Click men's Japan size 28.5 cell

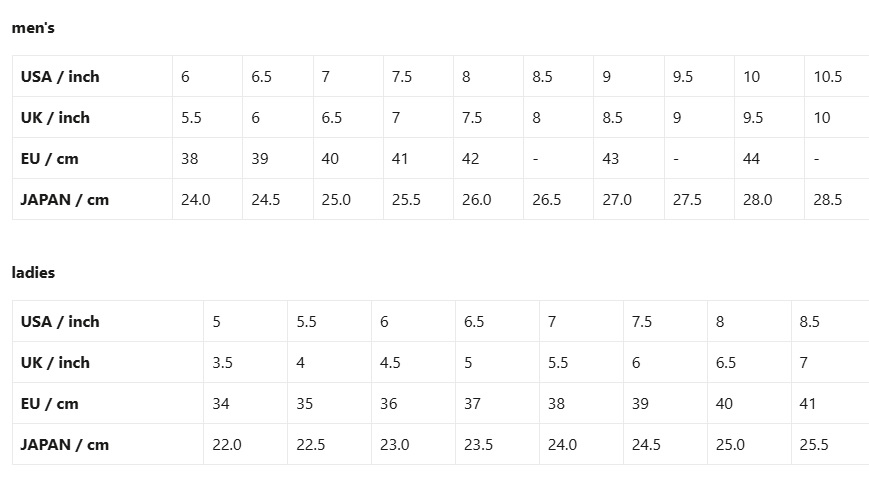837,199
